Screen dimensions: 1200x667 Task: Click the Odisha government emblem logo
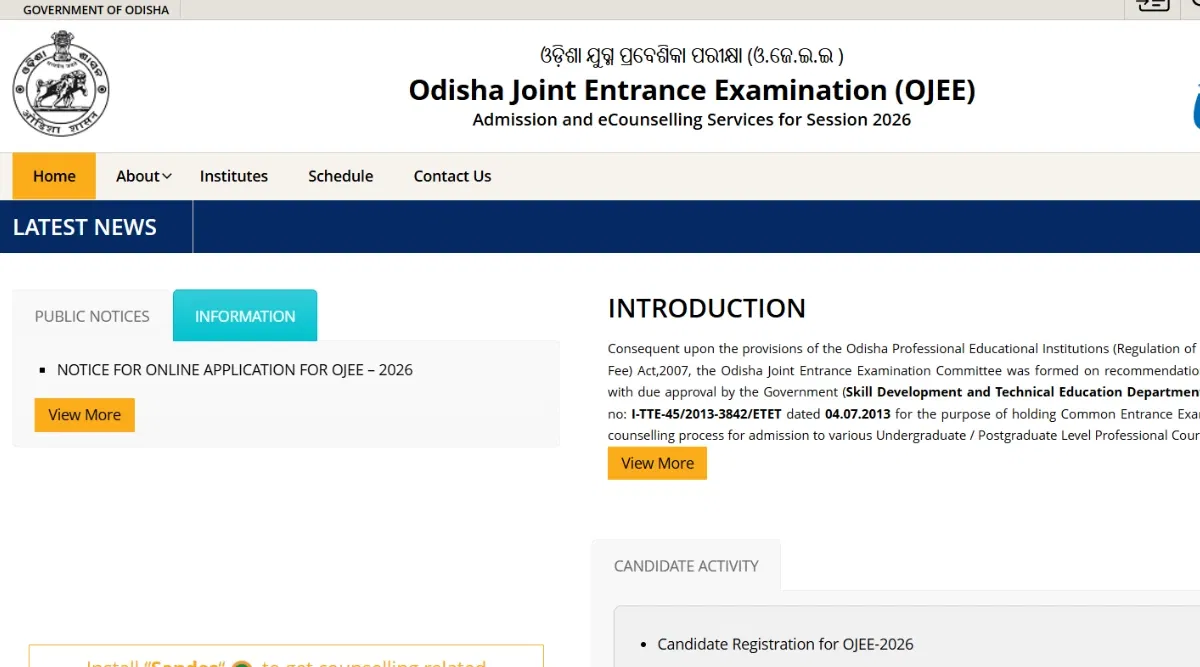click(x=61, y=85)
